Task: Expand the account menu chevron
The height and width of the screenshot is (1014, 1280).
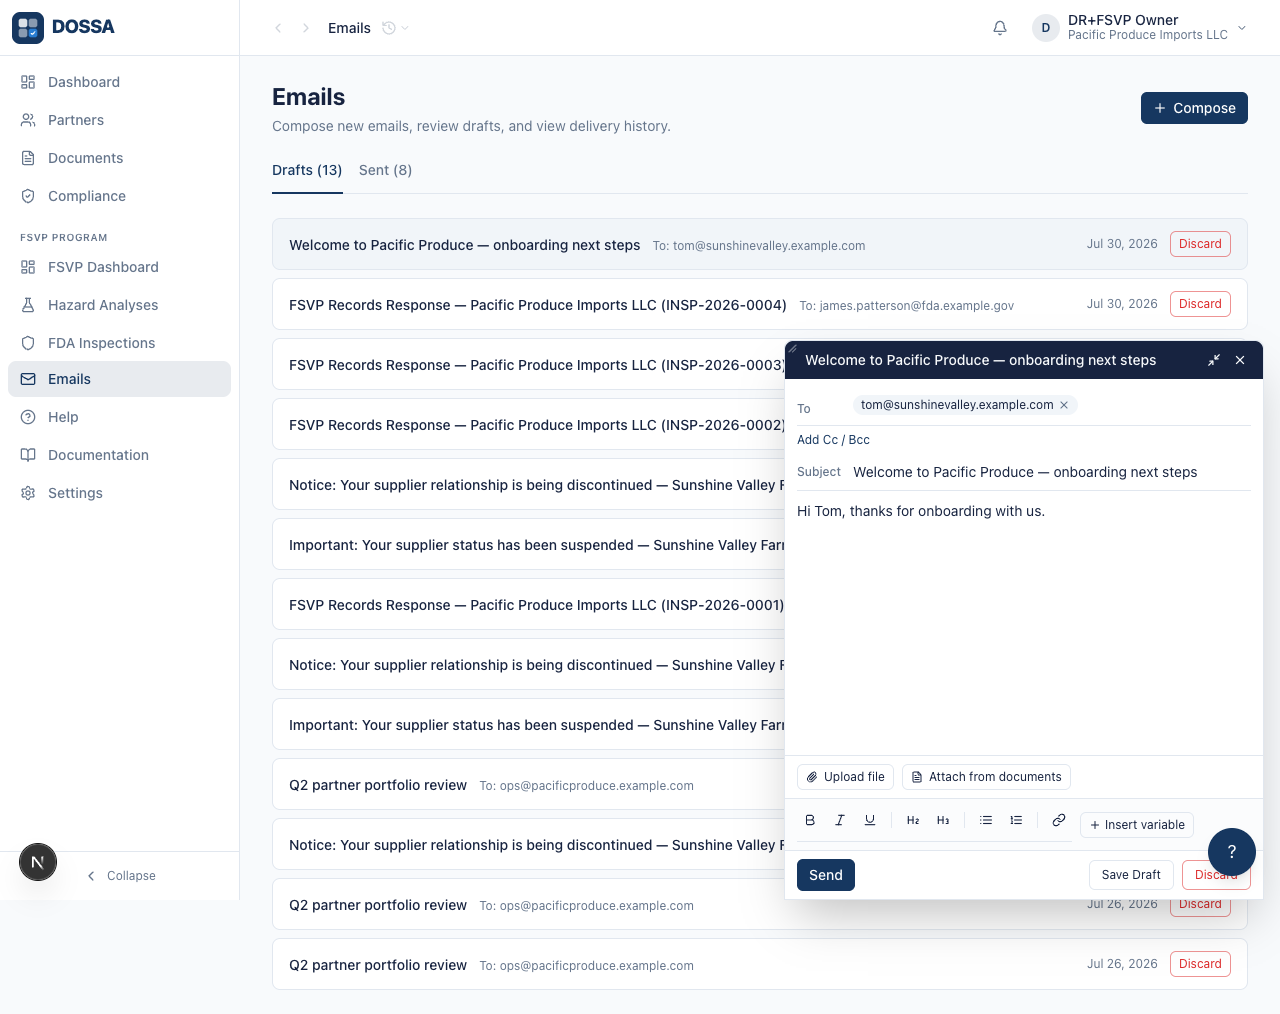Action: tap(1242, 28)
